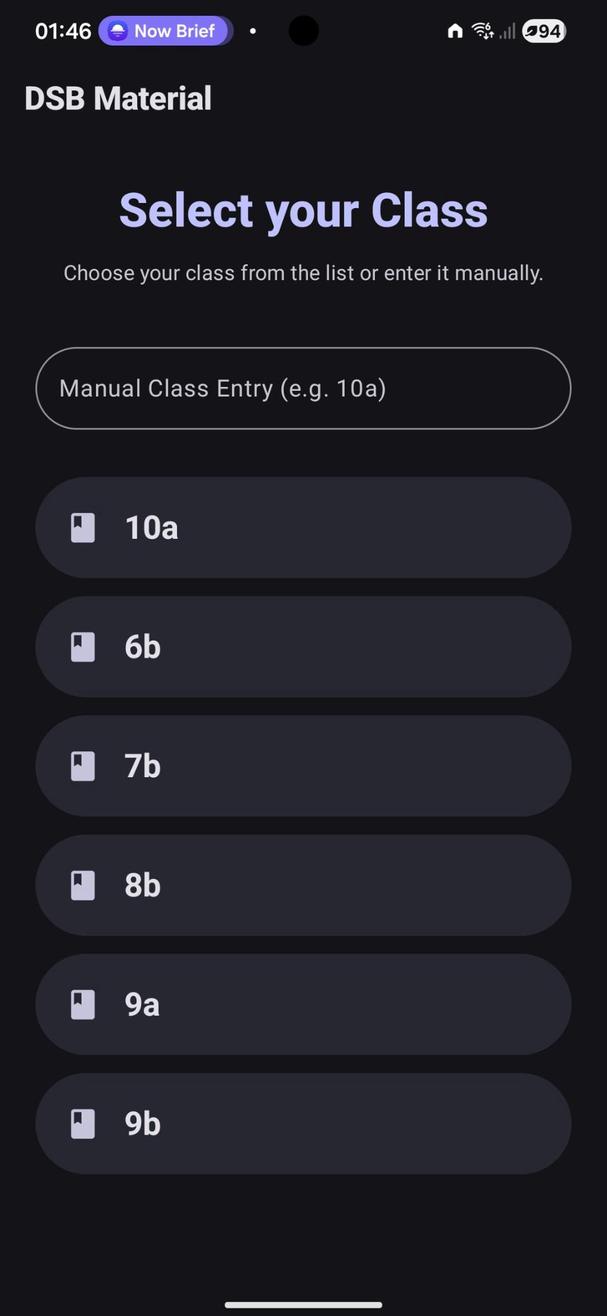This screenshot has height=1316, width=607.
Task: Tap the bookmark icon beside 9a
Action: coord(83,1004)
